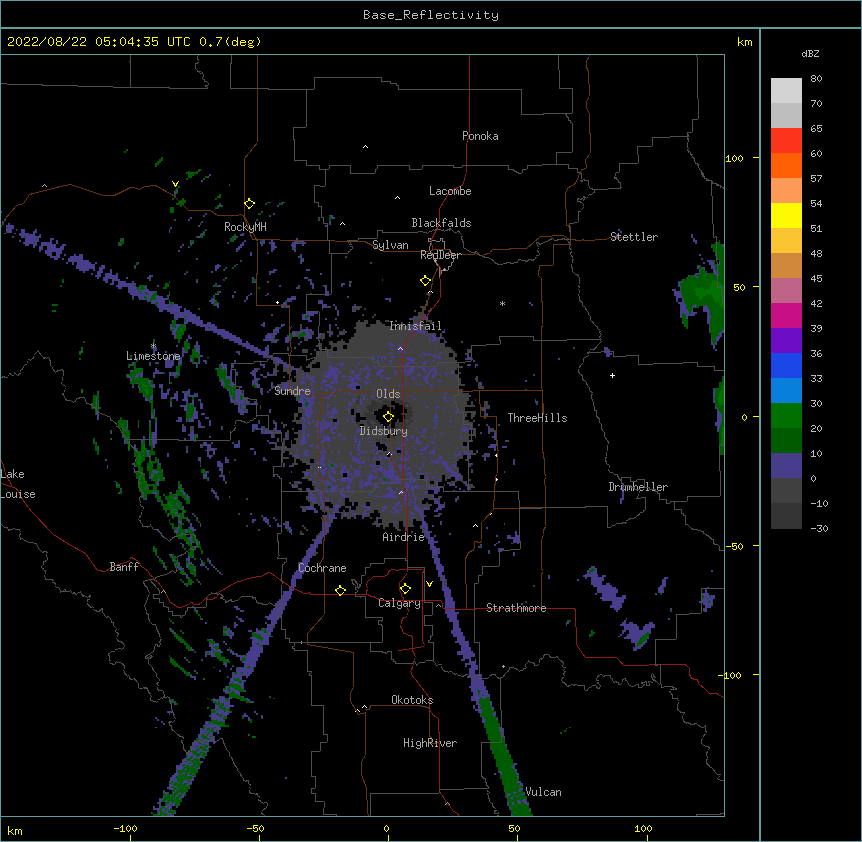Click the yellow diamond marker below Cochrane
Screen dimensions: 862x842
pos(340,590)
